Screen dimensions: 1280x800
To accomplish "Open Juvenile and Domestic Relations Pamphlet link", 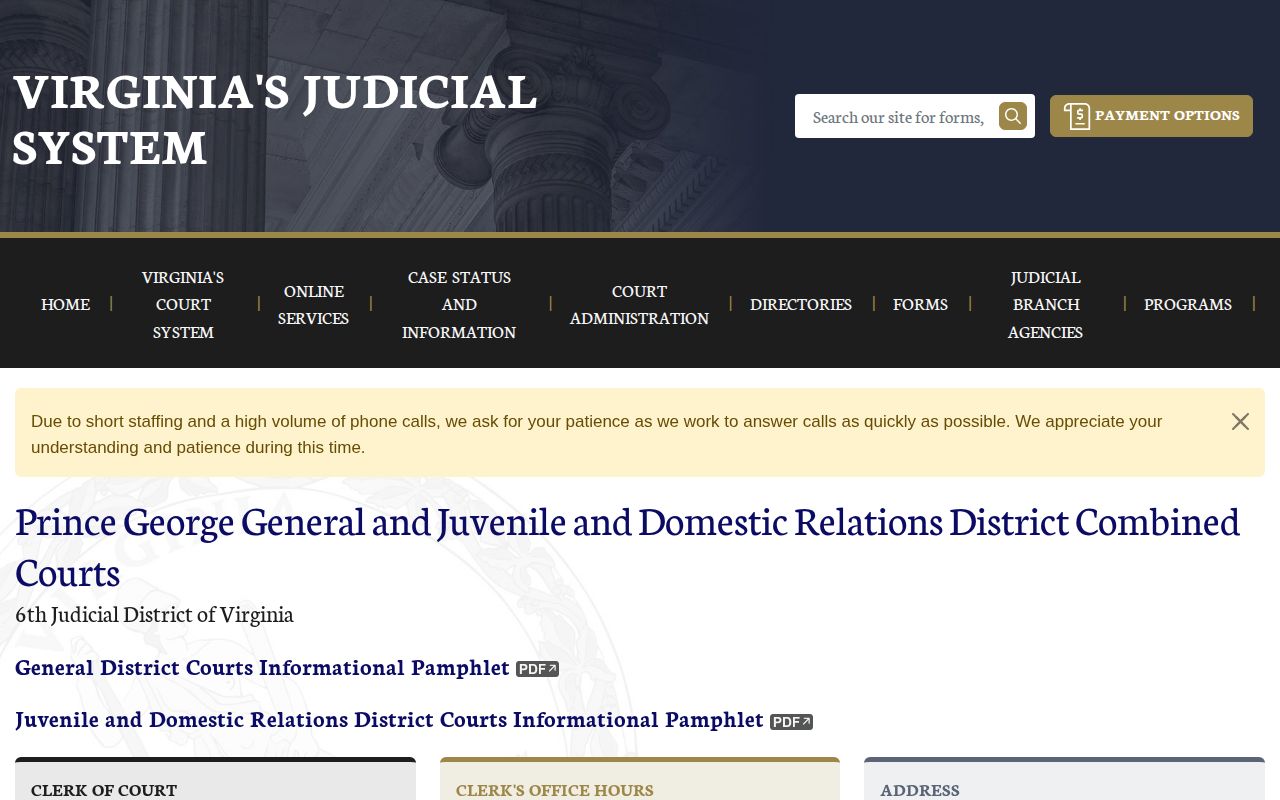I will pos(389,719).
